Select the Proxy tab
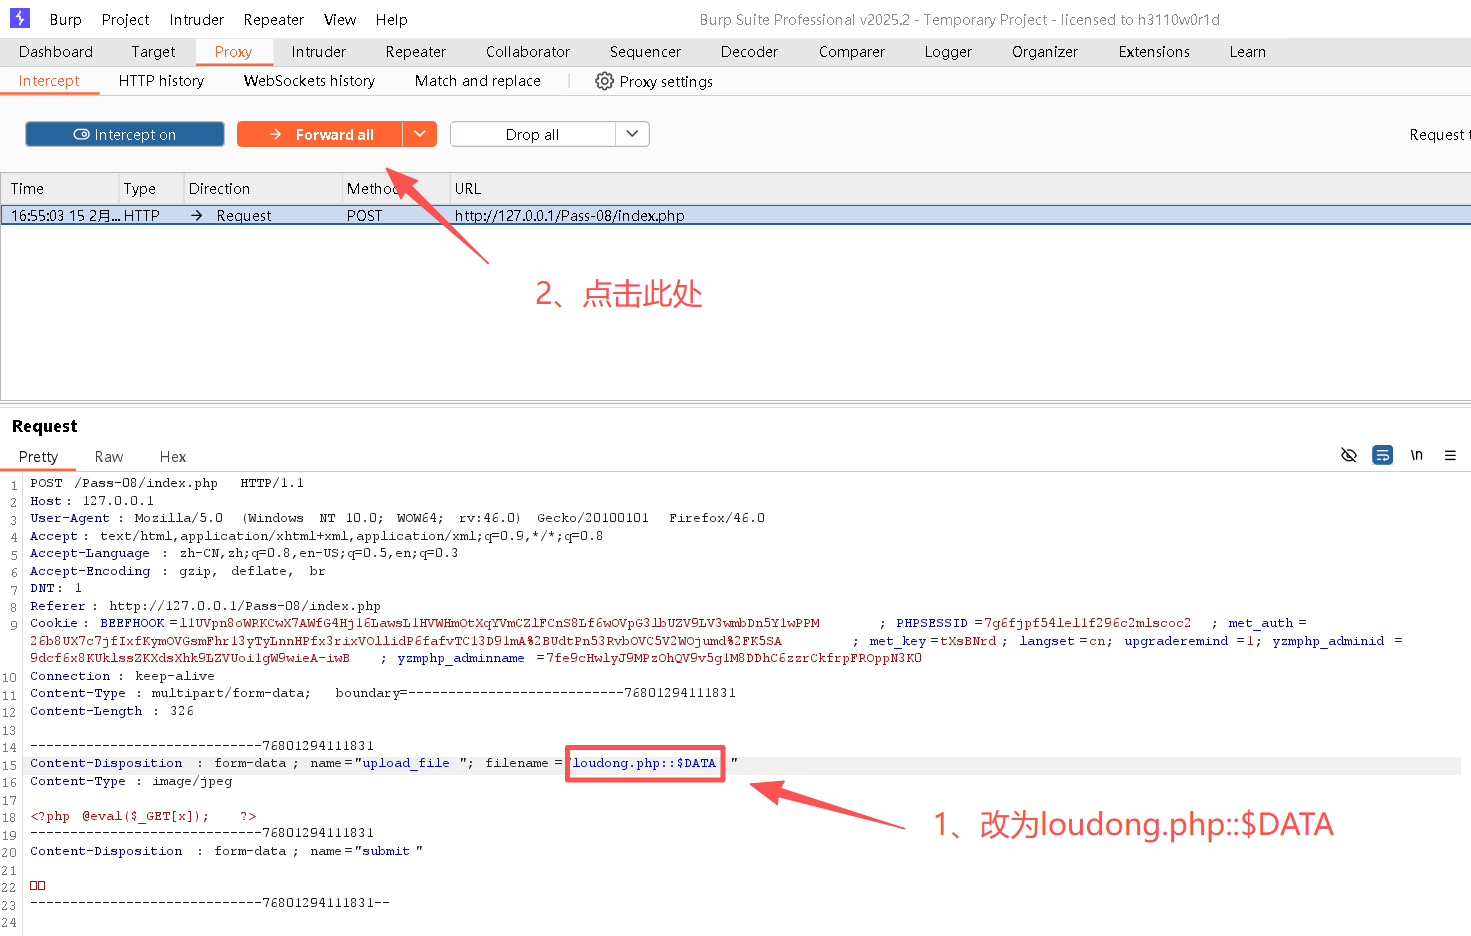This screenshot has width=1471, height=936. (x=233, y=52)
